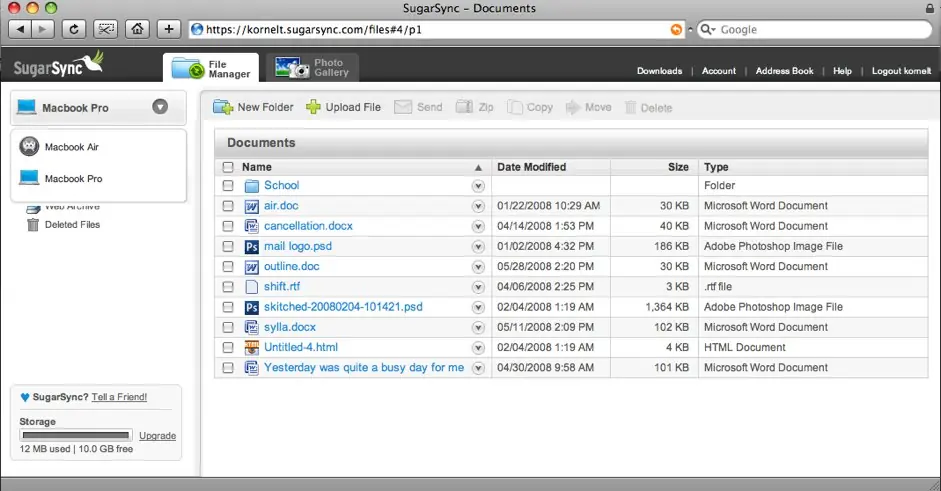The height and width of the screenshot is (491, 941).
Task: Check the box for School folder
Action: click(x=228, y=185)
